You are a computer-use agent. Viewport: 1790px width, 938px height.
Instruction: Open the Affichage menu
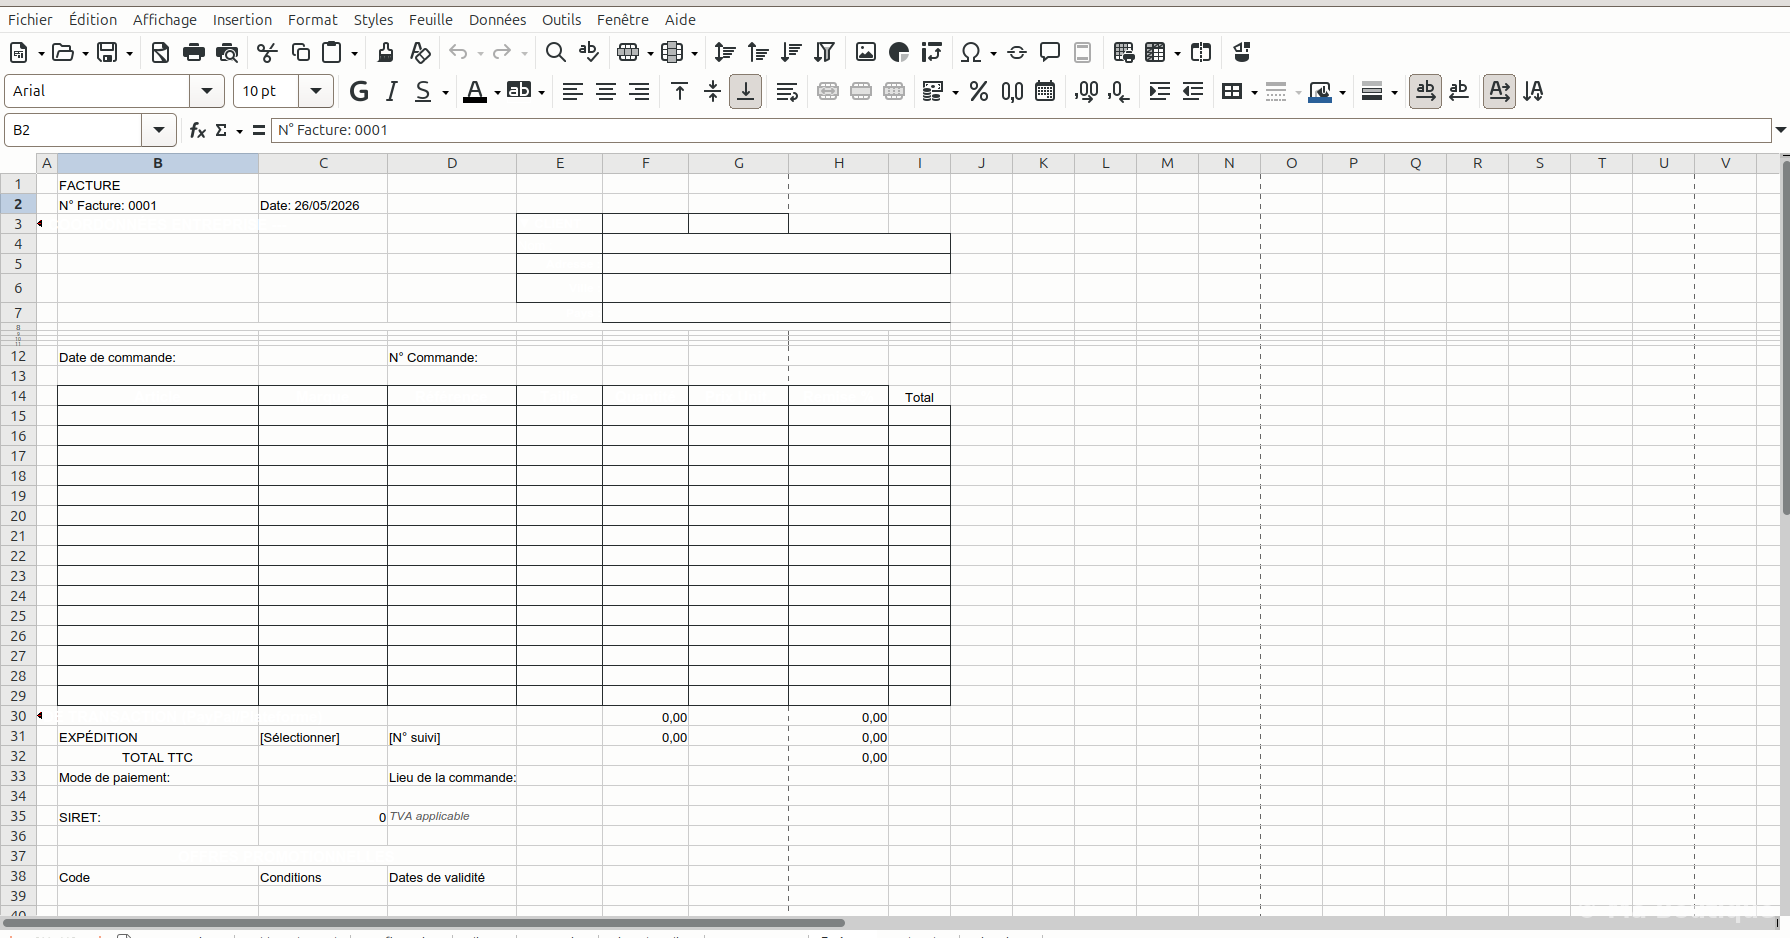tap(165, 20)
